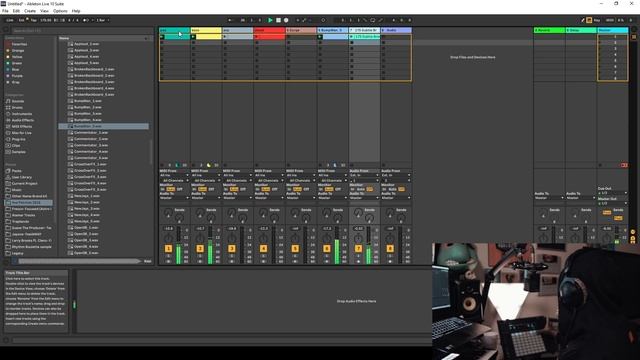Open the File menu

click(5, 11)
